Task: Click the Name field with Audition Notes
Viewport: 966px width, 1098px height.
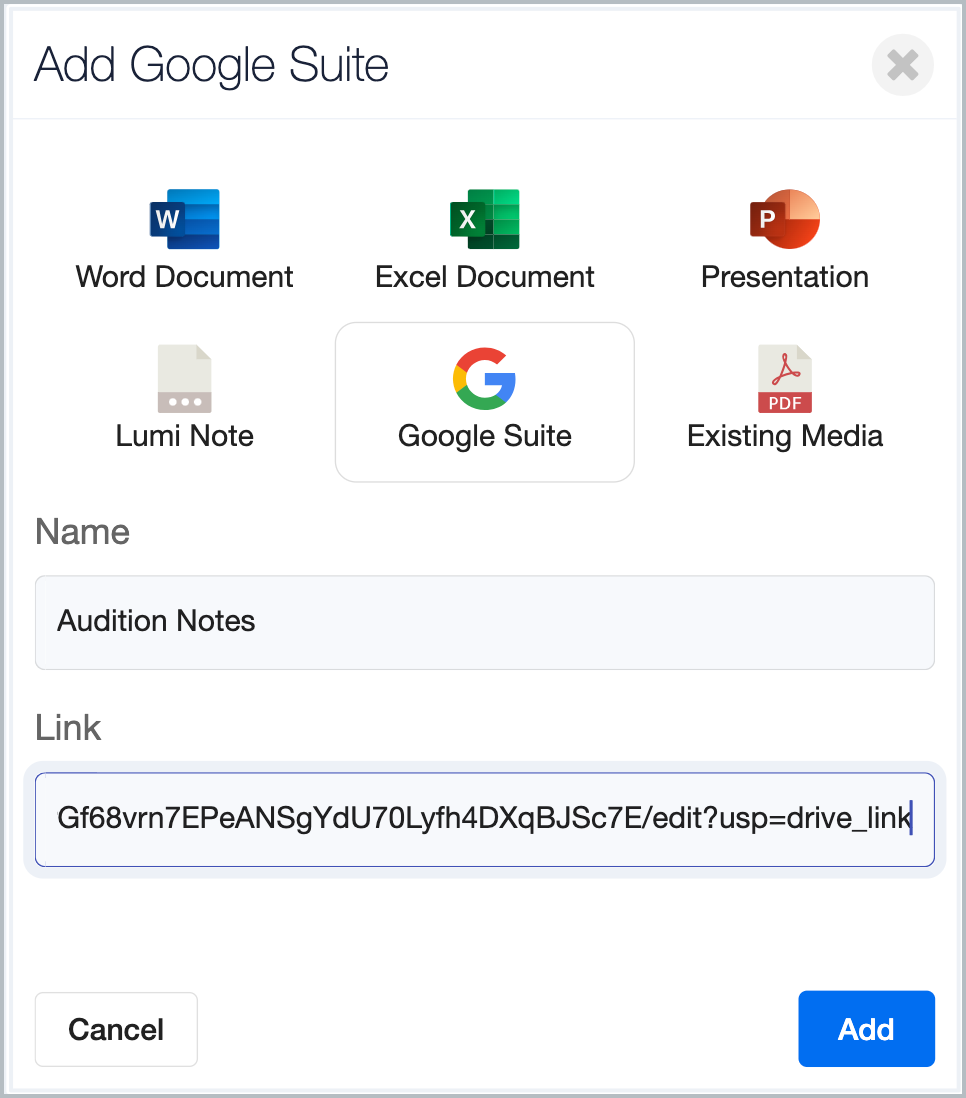Action: (485, 623)
